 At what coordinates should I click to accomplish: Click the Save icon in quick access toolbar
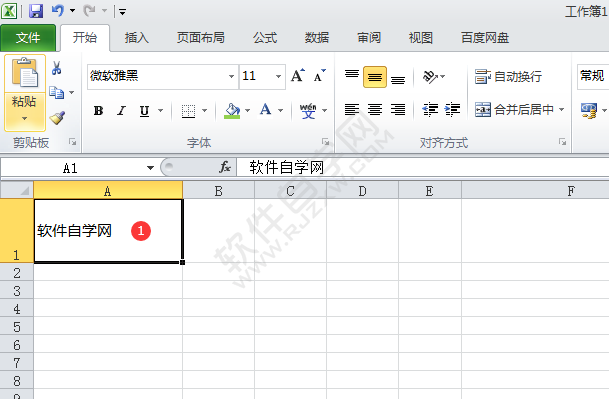click(x=36, y=11)
